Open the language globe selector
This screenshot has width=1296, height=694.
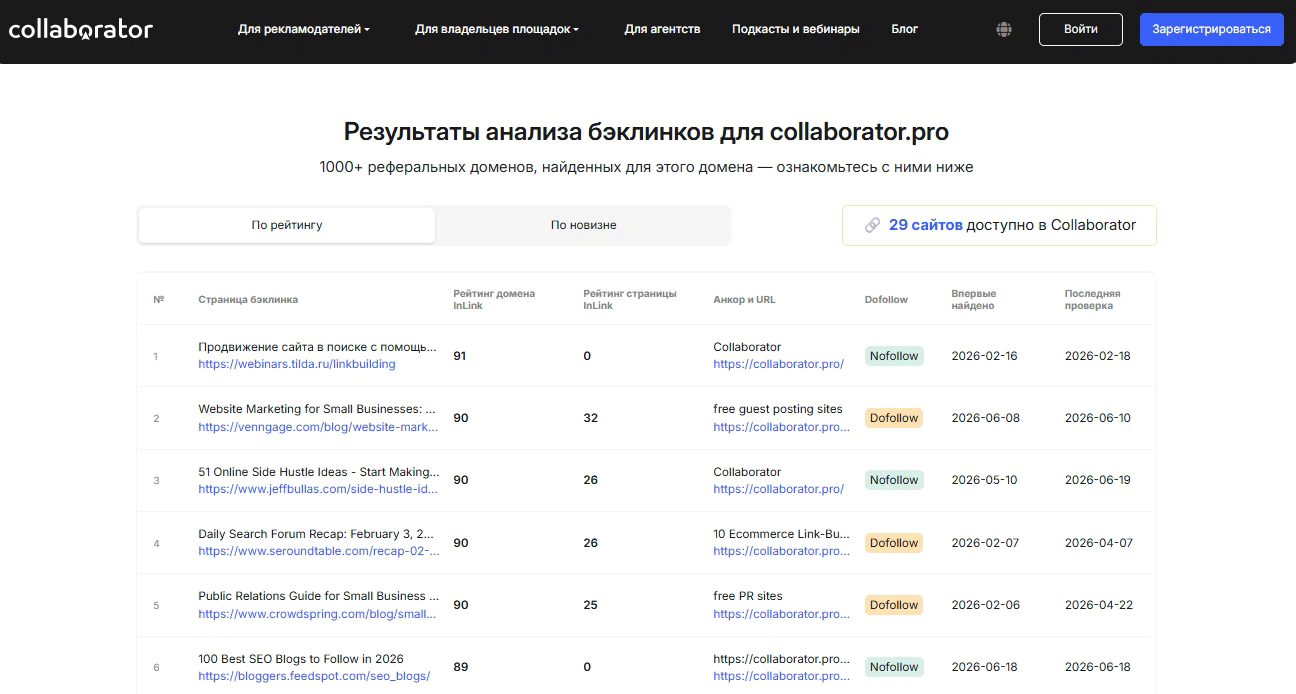pos(1004,30)
